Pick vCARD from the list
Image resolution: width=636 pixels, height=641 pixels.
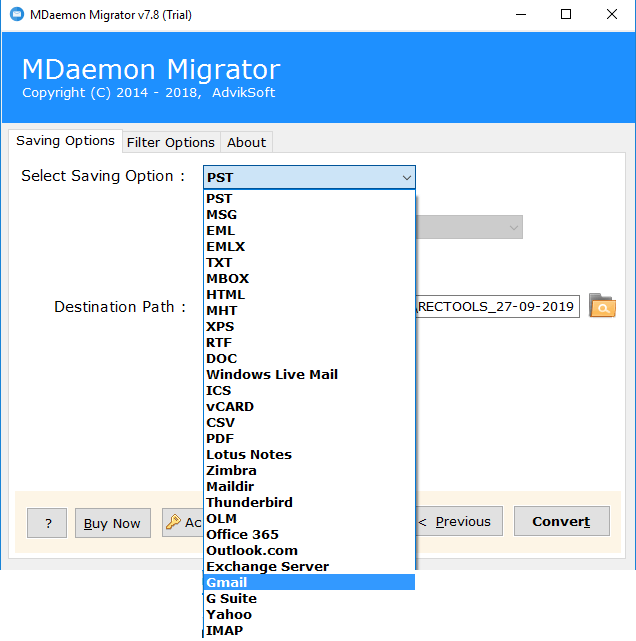pyautogui.click(x=309, y=406)
